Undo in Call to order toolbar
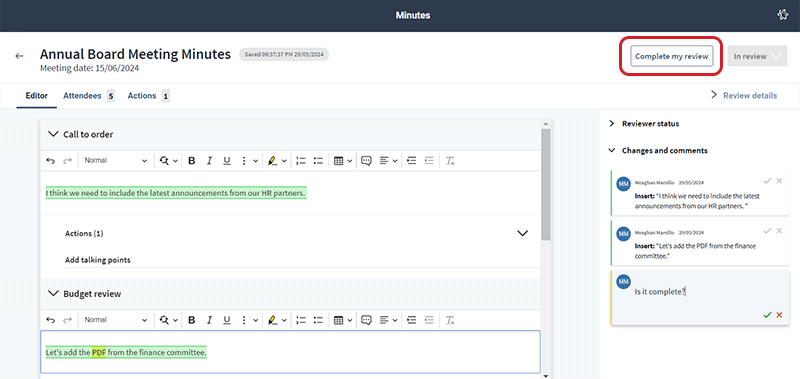 [51, 161]
